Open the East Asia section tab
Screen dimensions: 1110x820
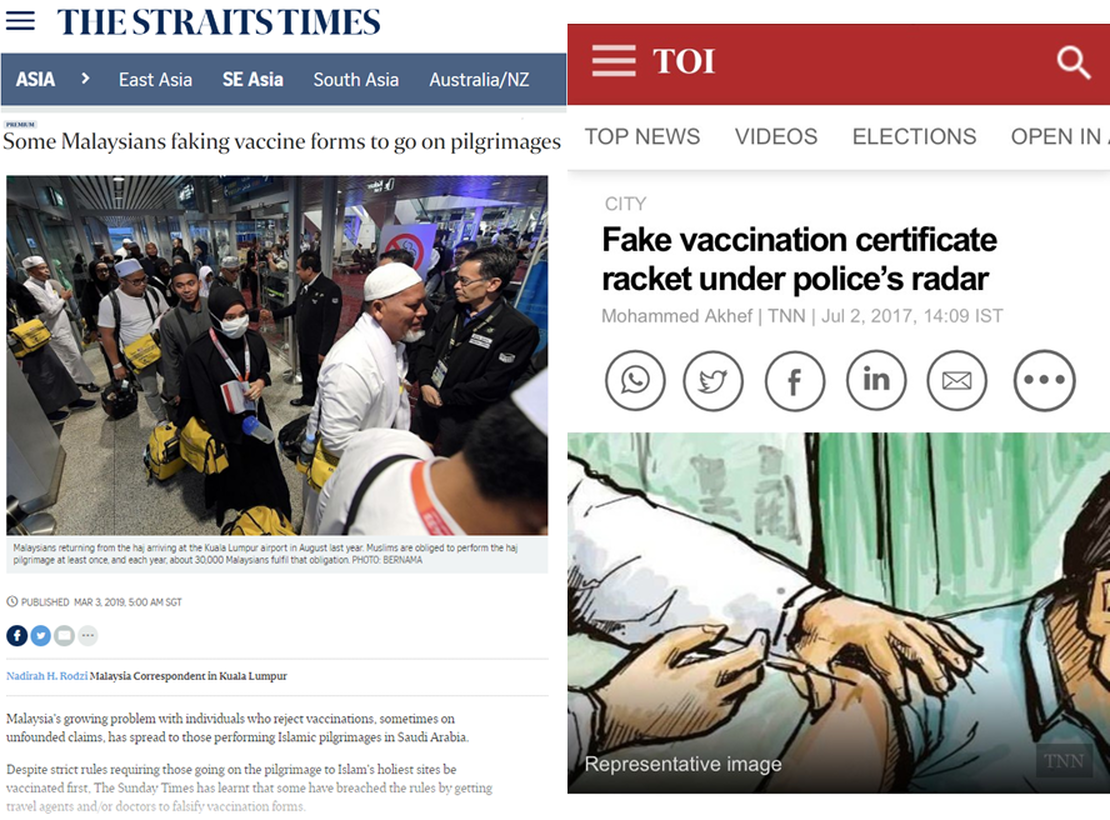pyautogui.click(x=155, y=79)
